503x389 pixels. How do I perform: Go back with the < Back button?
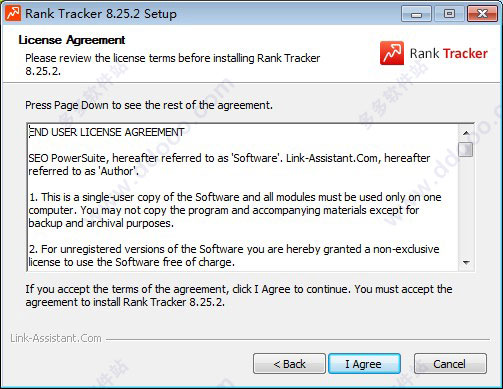289,364
